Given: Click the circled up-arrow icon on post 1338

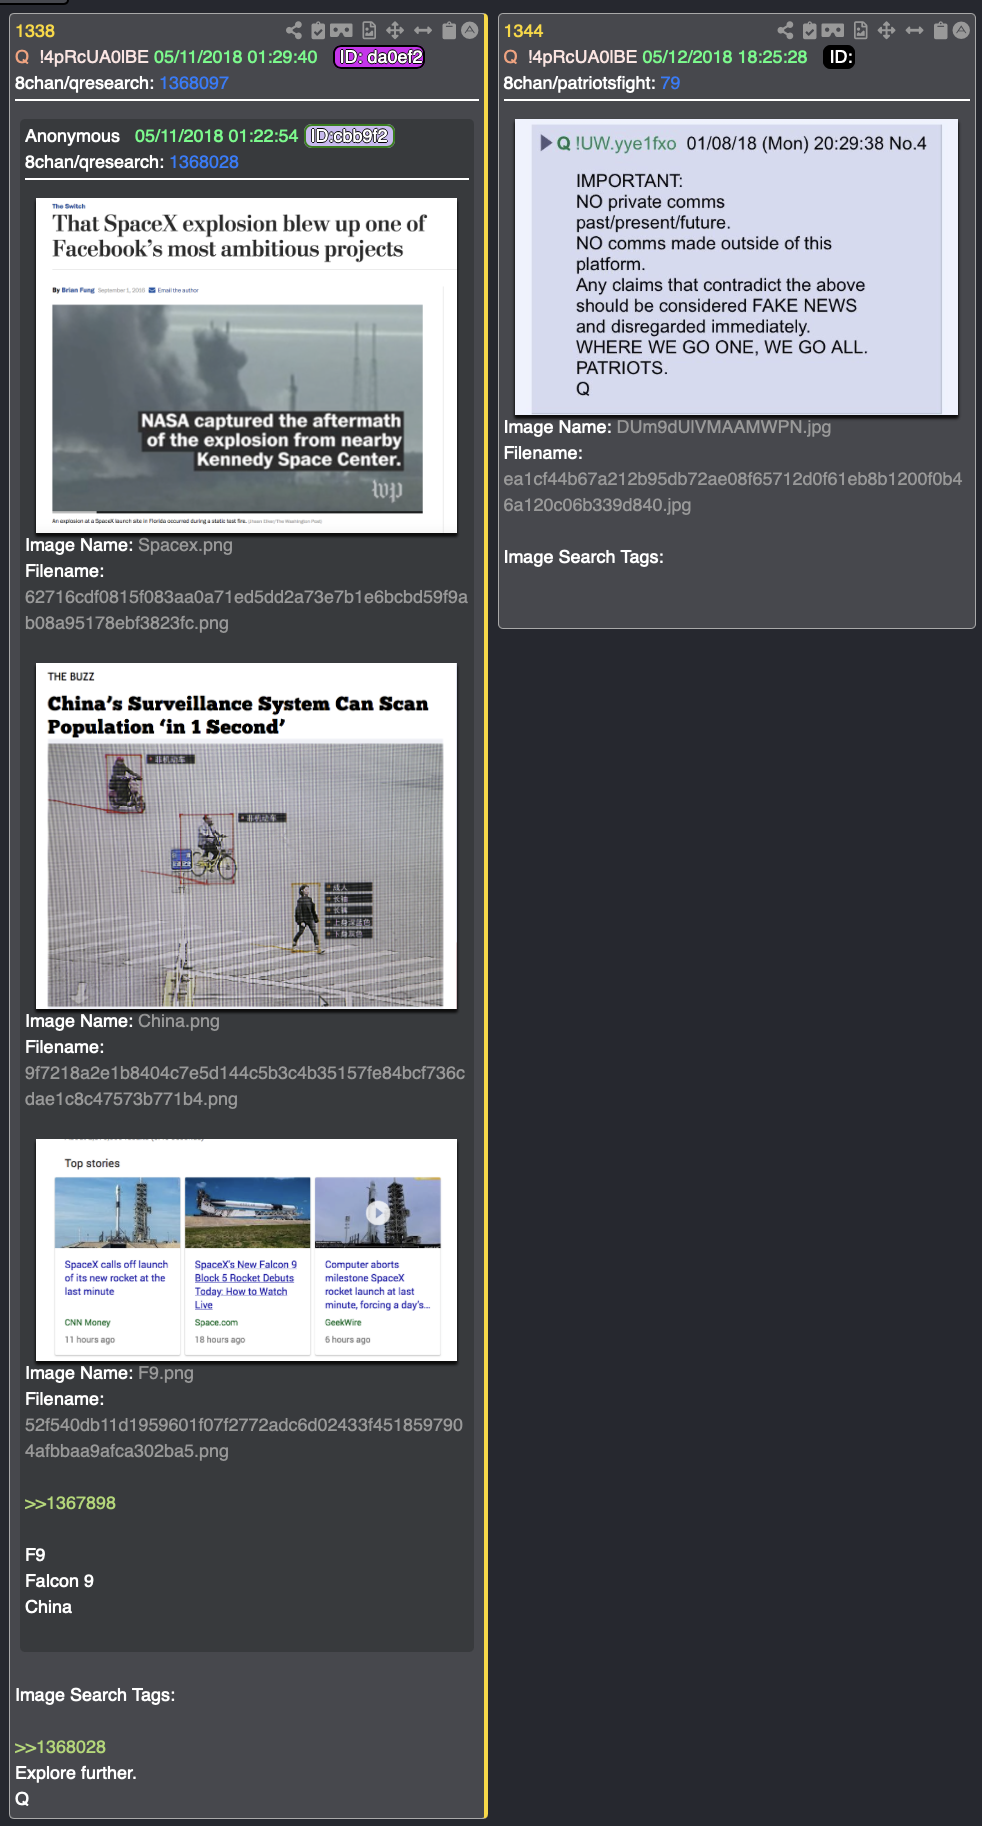Looking at the screenshot, I should pyautogui.click(x=470, y=31).
